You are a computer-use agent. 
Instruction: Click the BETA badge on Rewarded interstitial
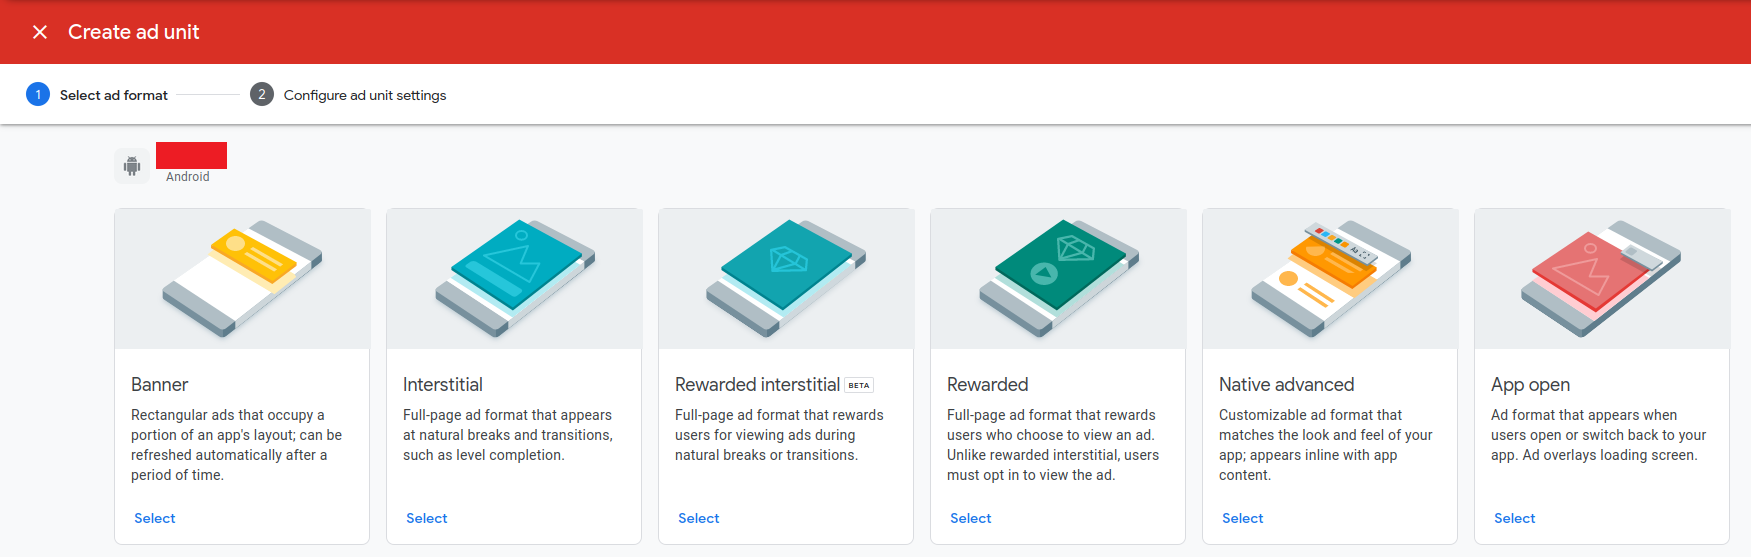pos(859,385)
